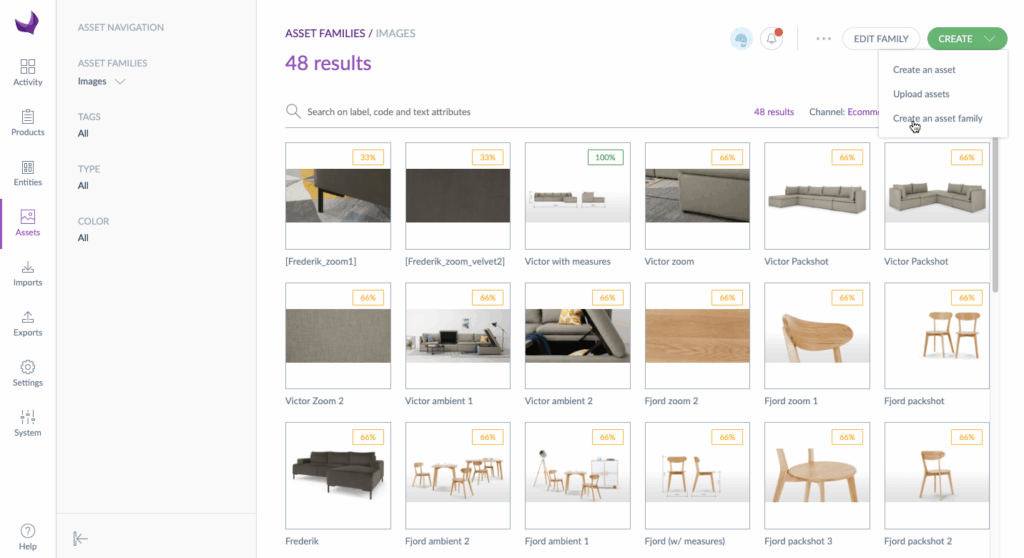Image resolution: width=1024 pixels, height=558 pixels.
Task: Collapse the asset navigation panel
Action: point(81,538)
